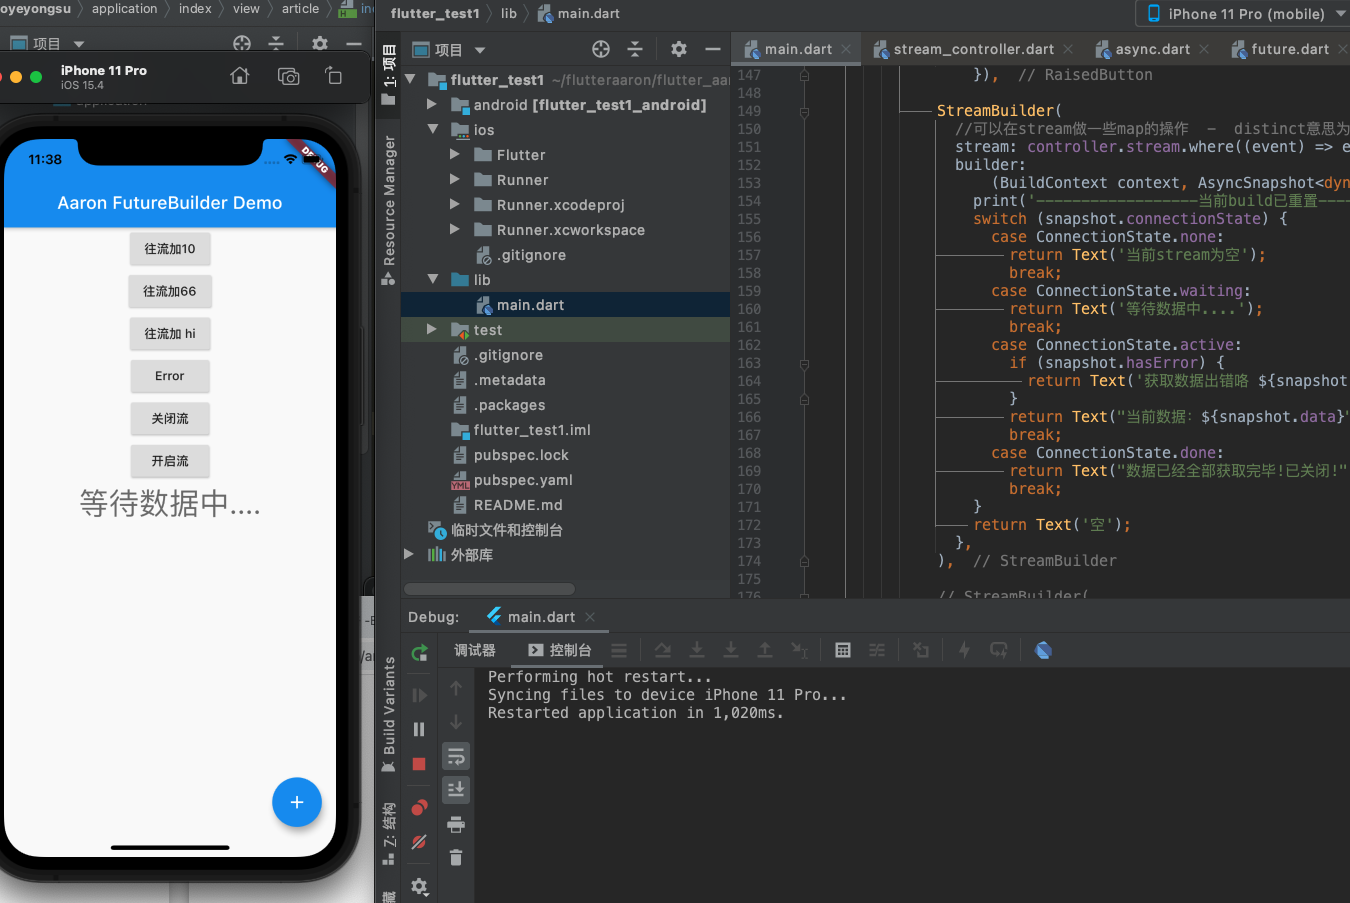
Task: Switch to async.dart editor tab
Action: pos(1152,49)
